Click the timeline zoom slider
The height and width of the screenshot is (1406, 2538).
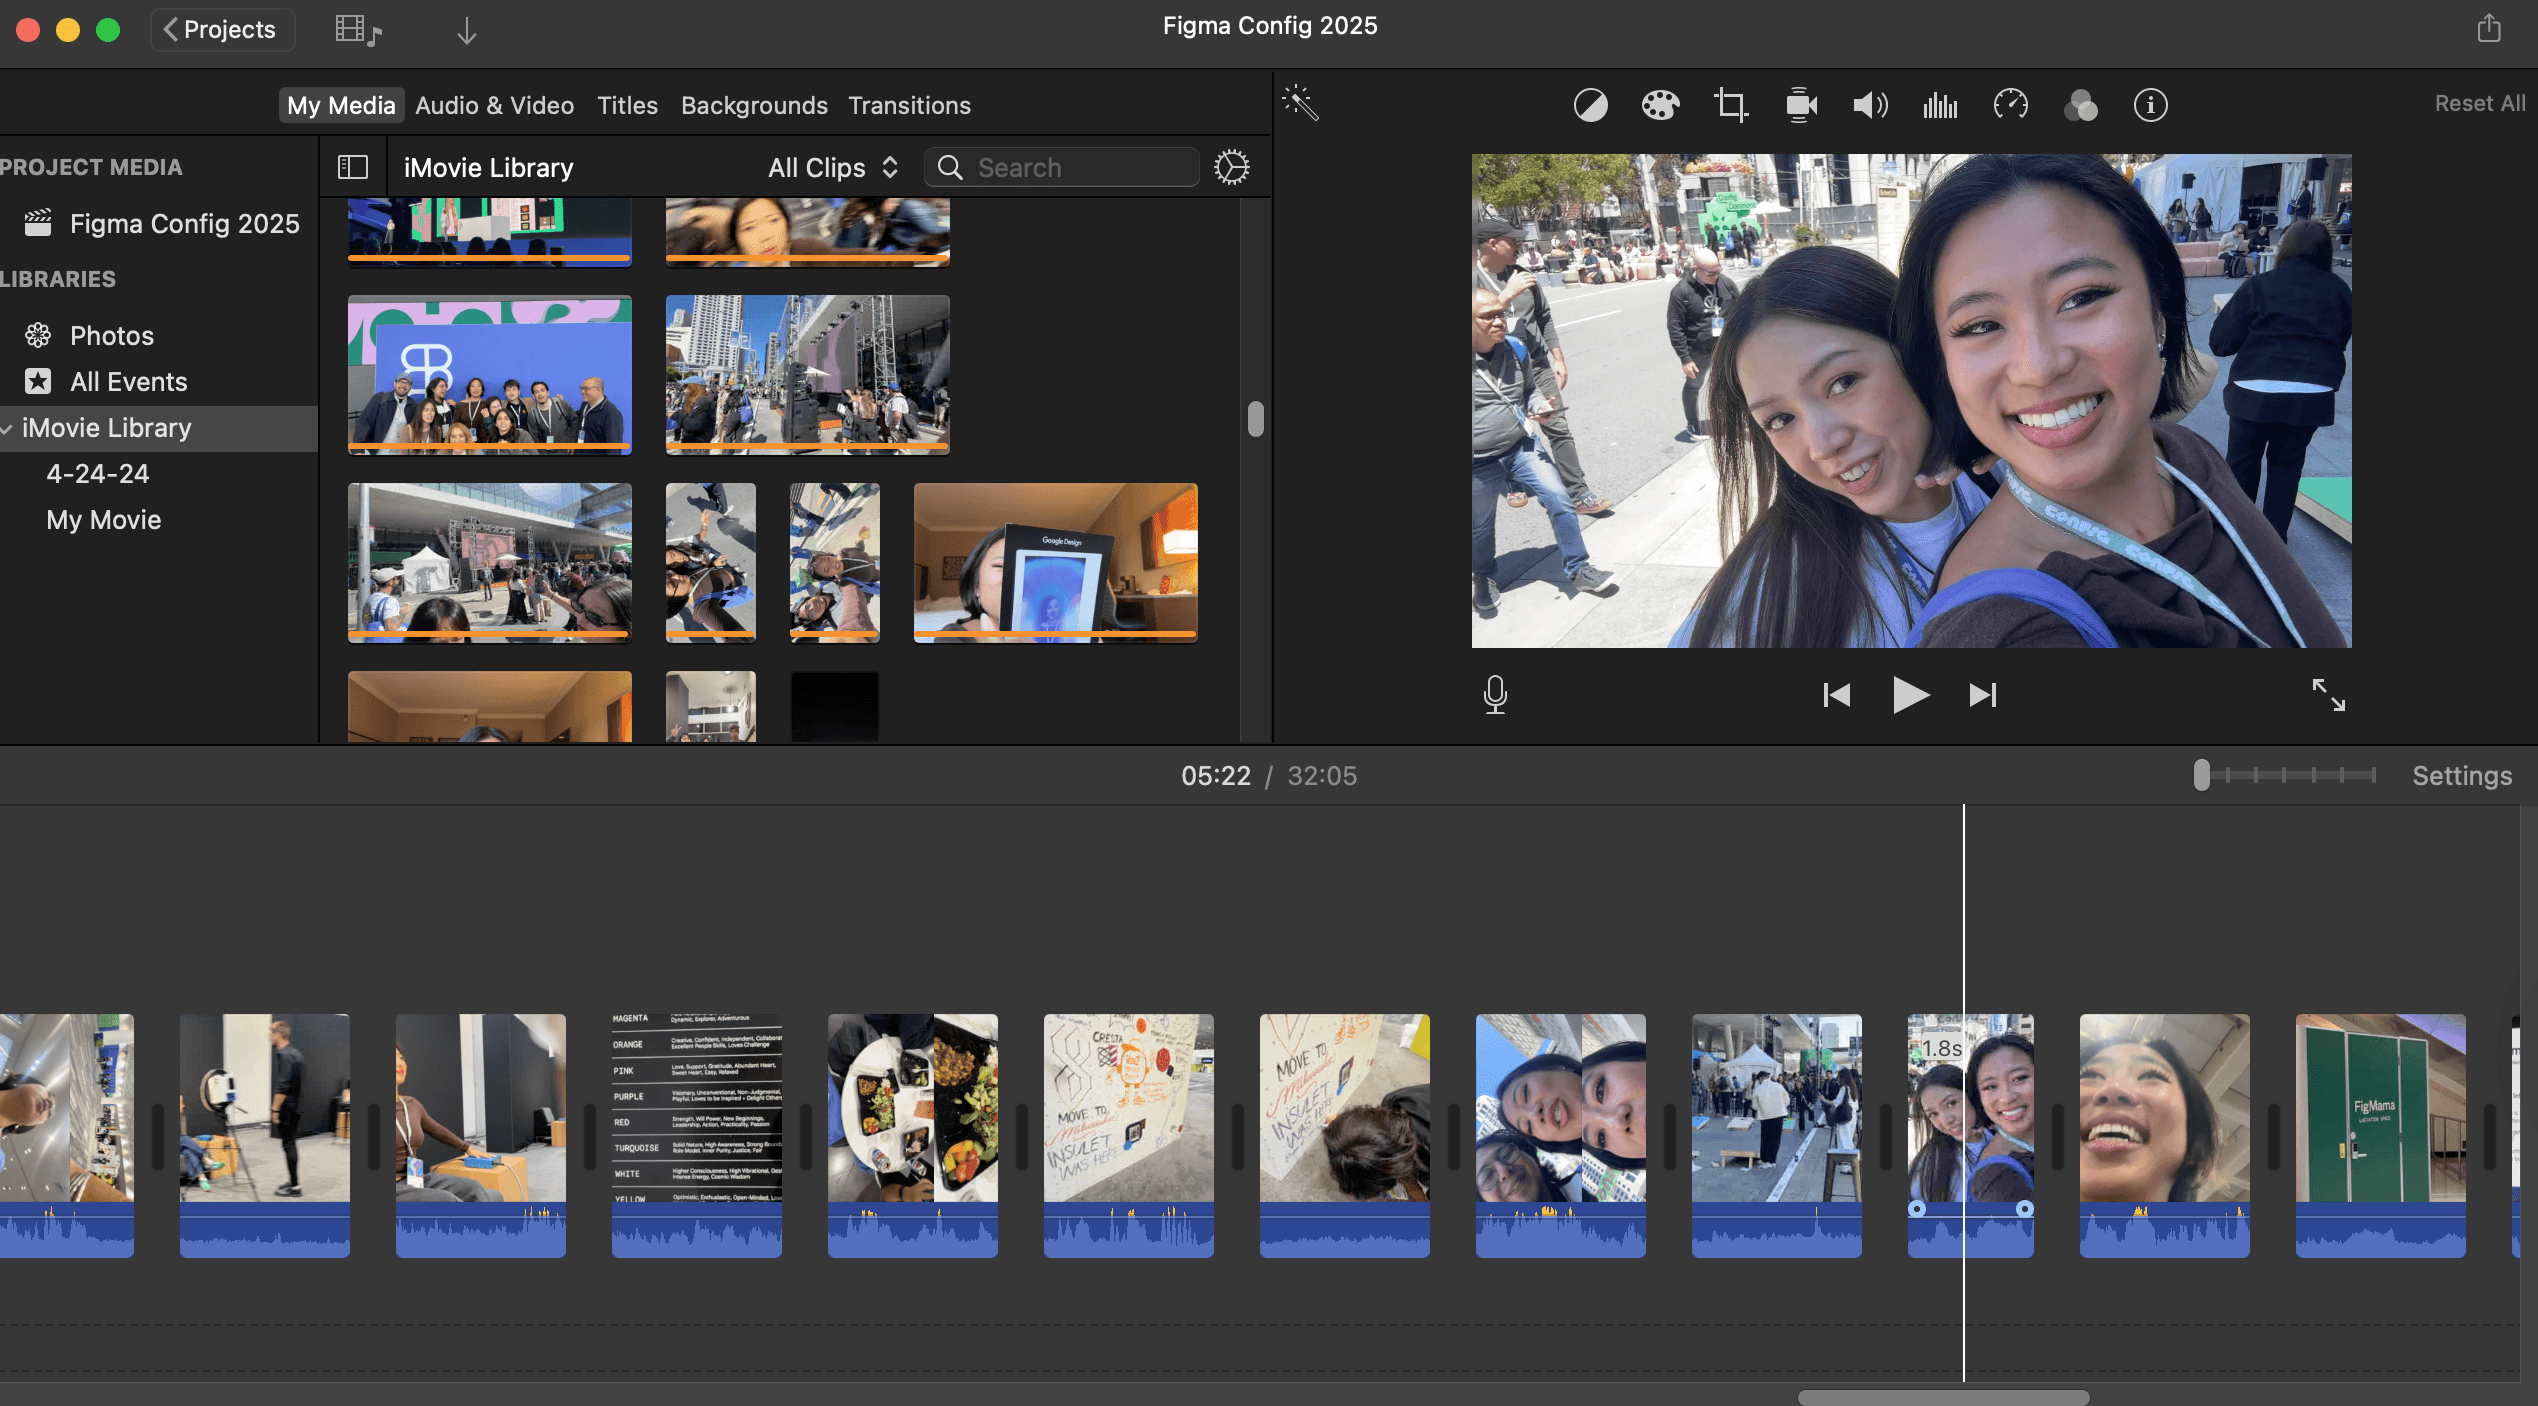tap(2202, 775)
